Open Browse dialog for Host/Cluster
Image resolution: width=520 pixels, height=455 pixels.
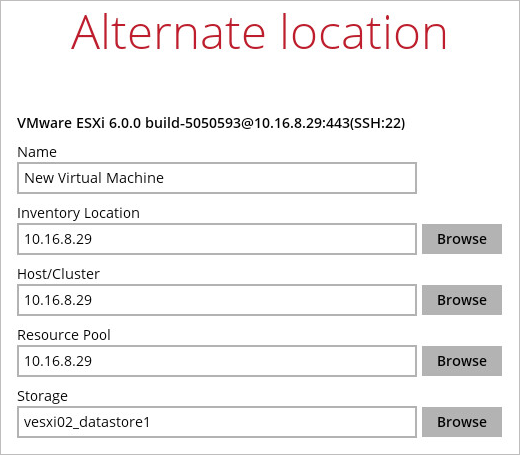pyautogui.click(x=462, y=300)
